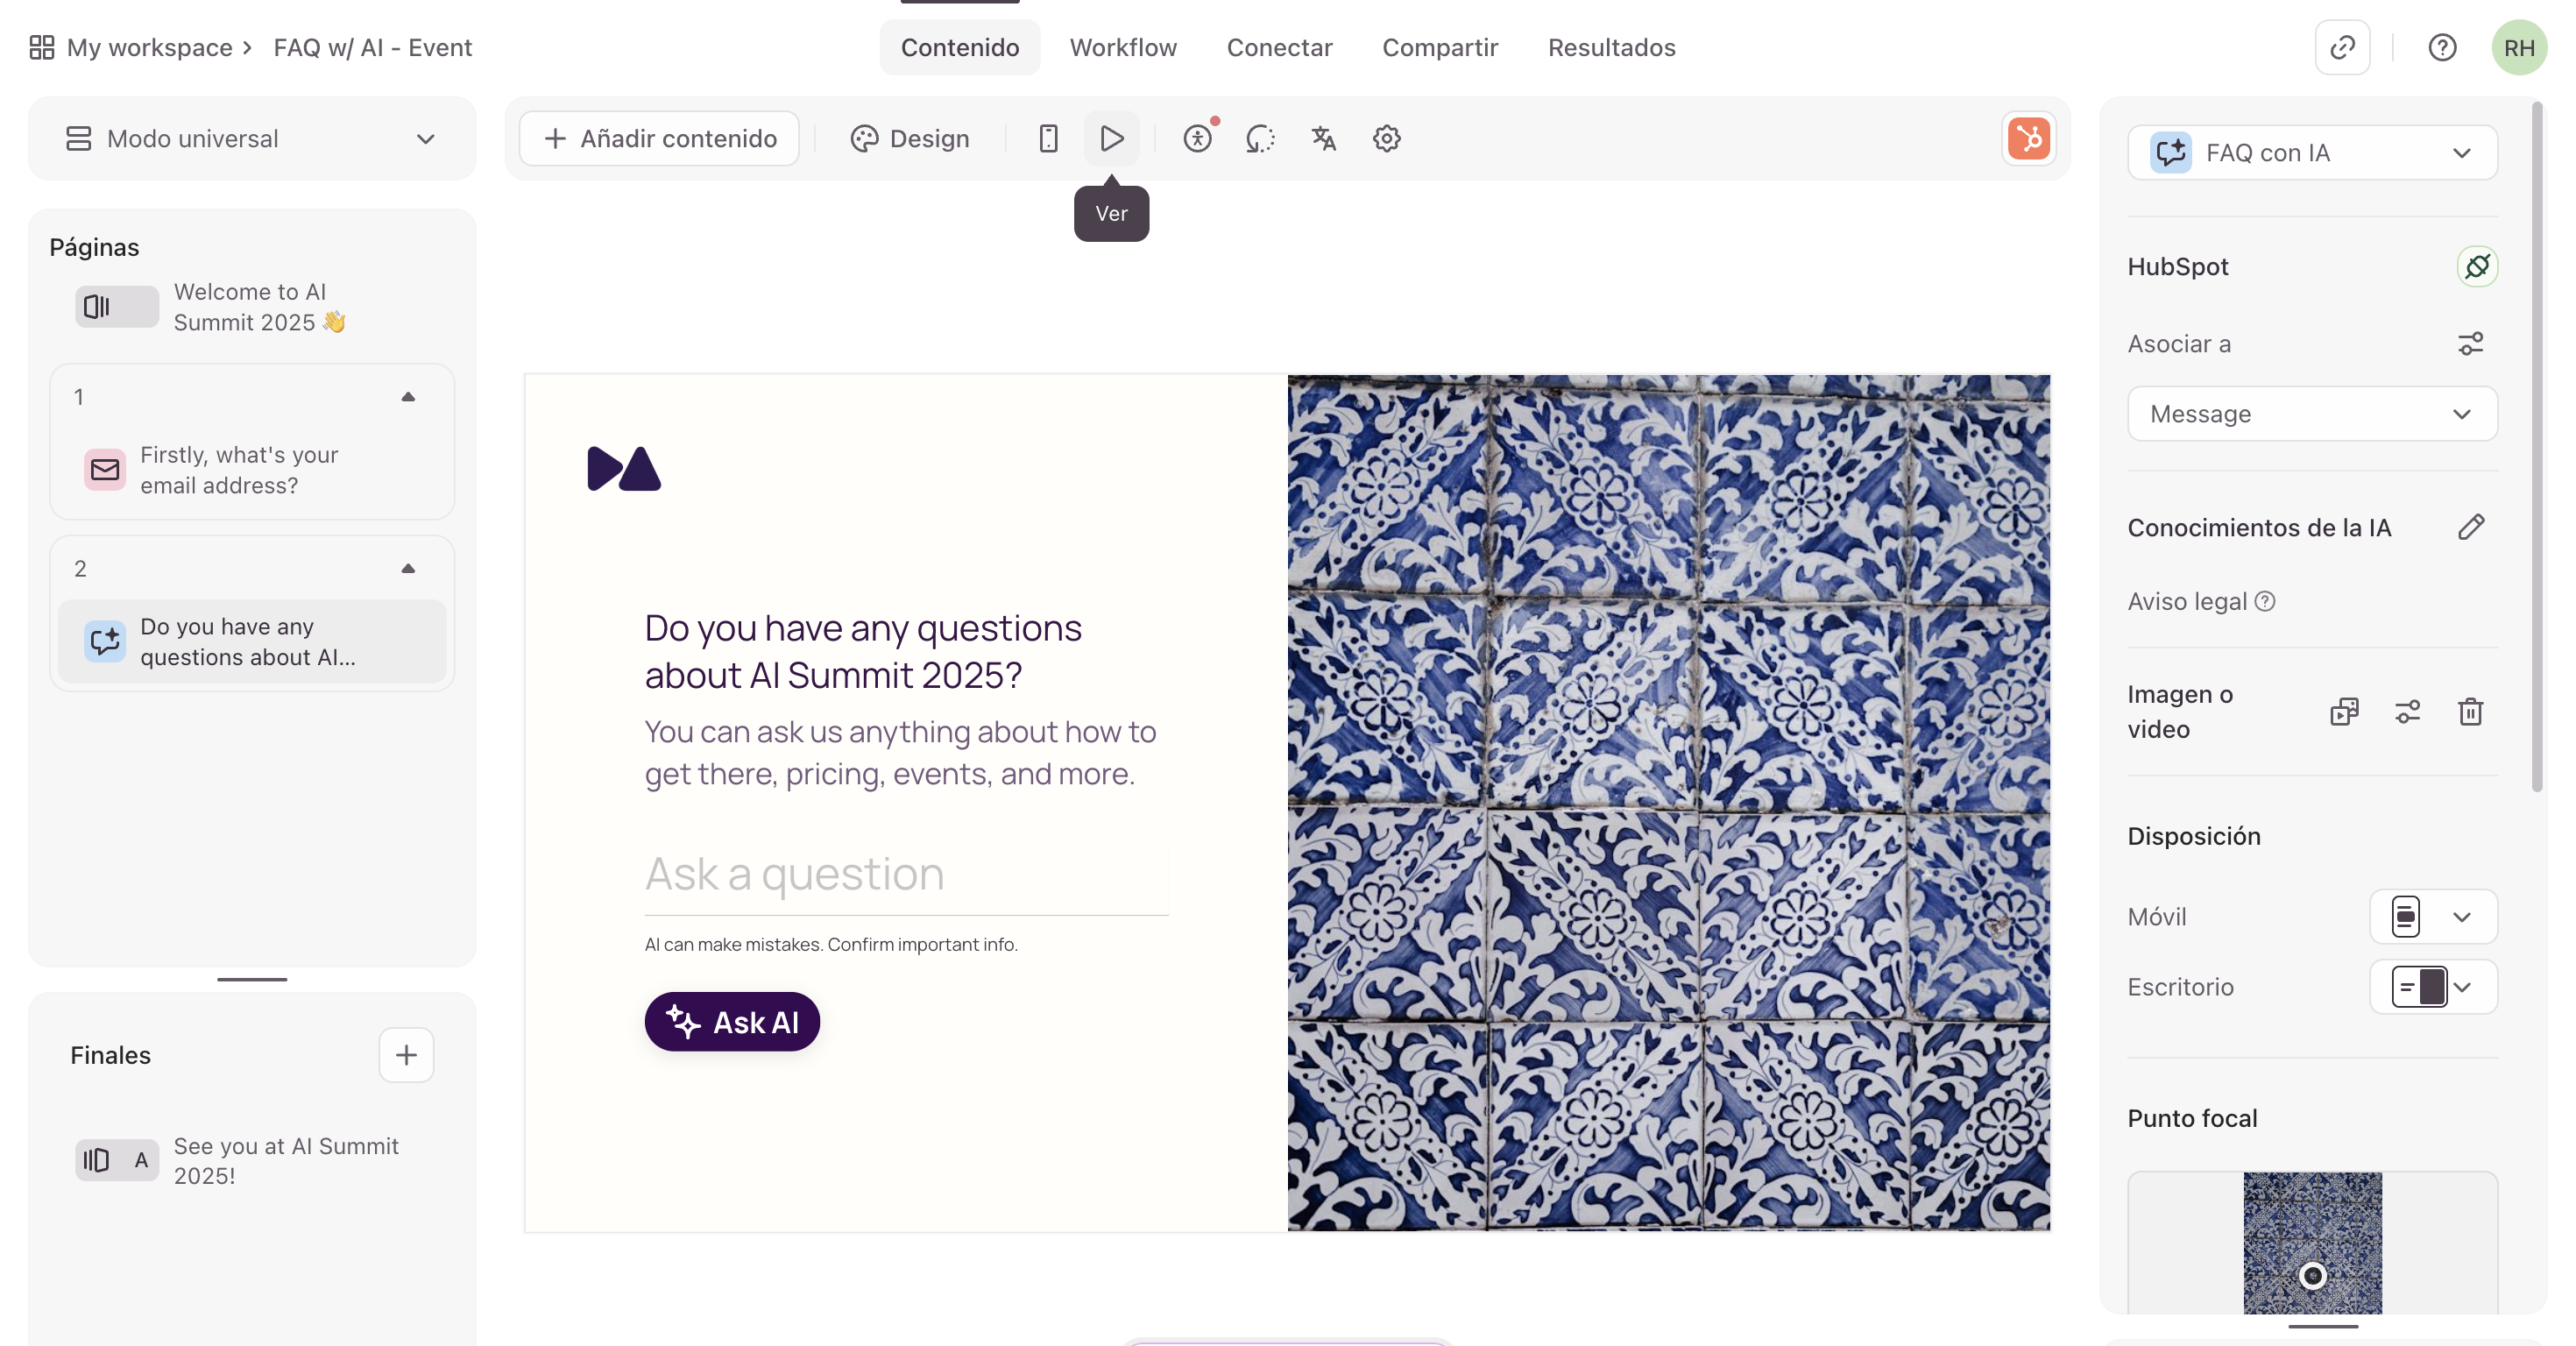Open the form settings gear icon
2576x1346 pixels.
click(1386, 138)
